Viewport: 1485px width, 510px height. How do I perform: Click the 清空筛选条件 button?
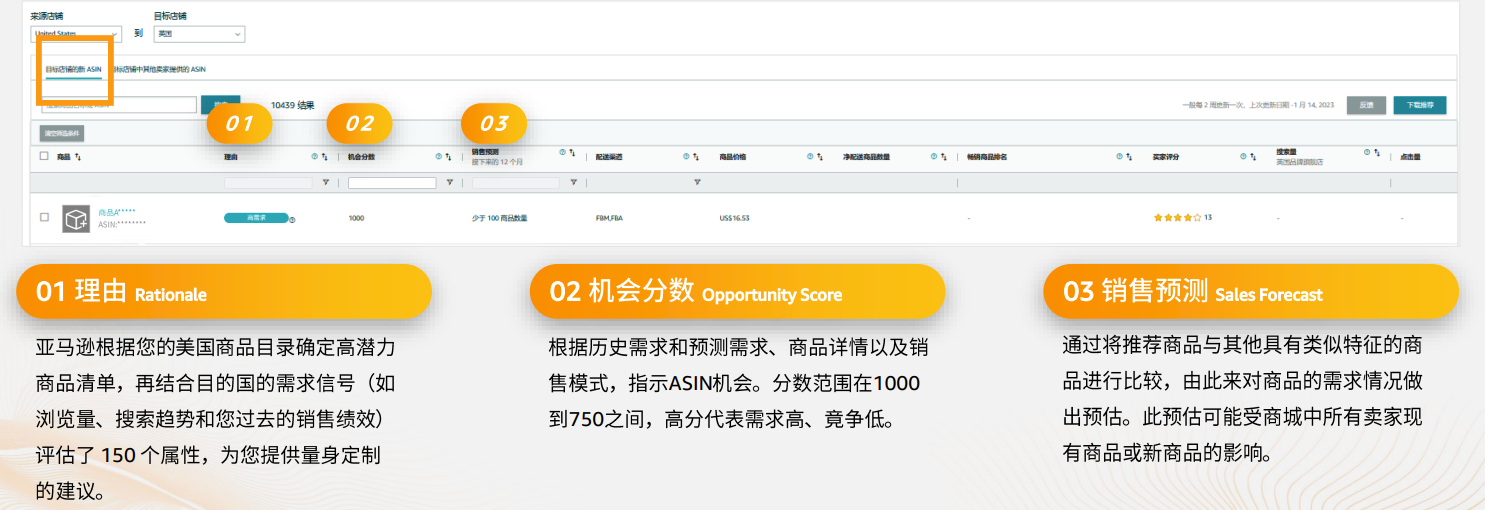click(x=61, y=132)
